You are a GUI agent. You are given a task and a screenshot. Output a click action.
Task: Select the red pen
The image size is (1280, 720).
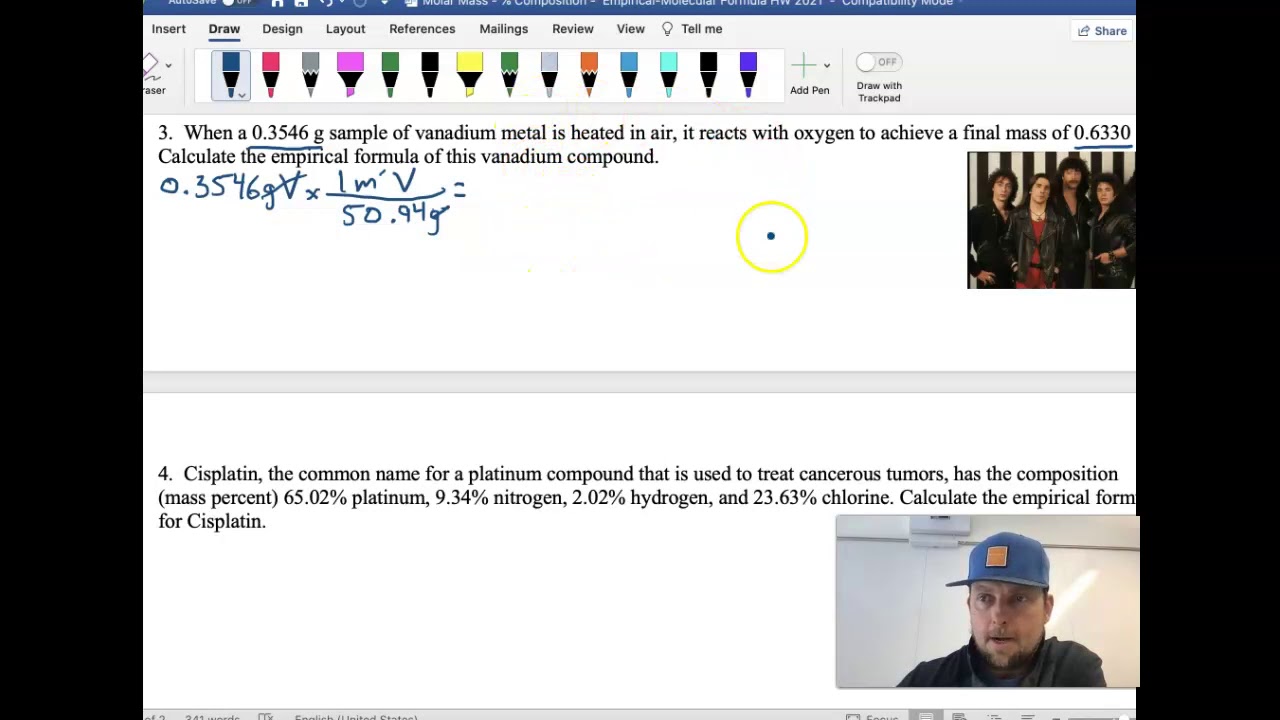271,75
